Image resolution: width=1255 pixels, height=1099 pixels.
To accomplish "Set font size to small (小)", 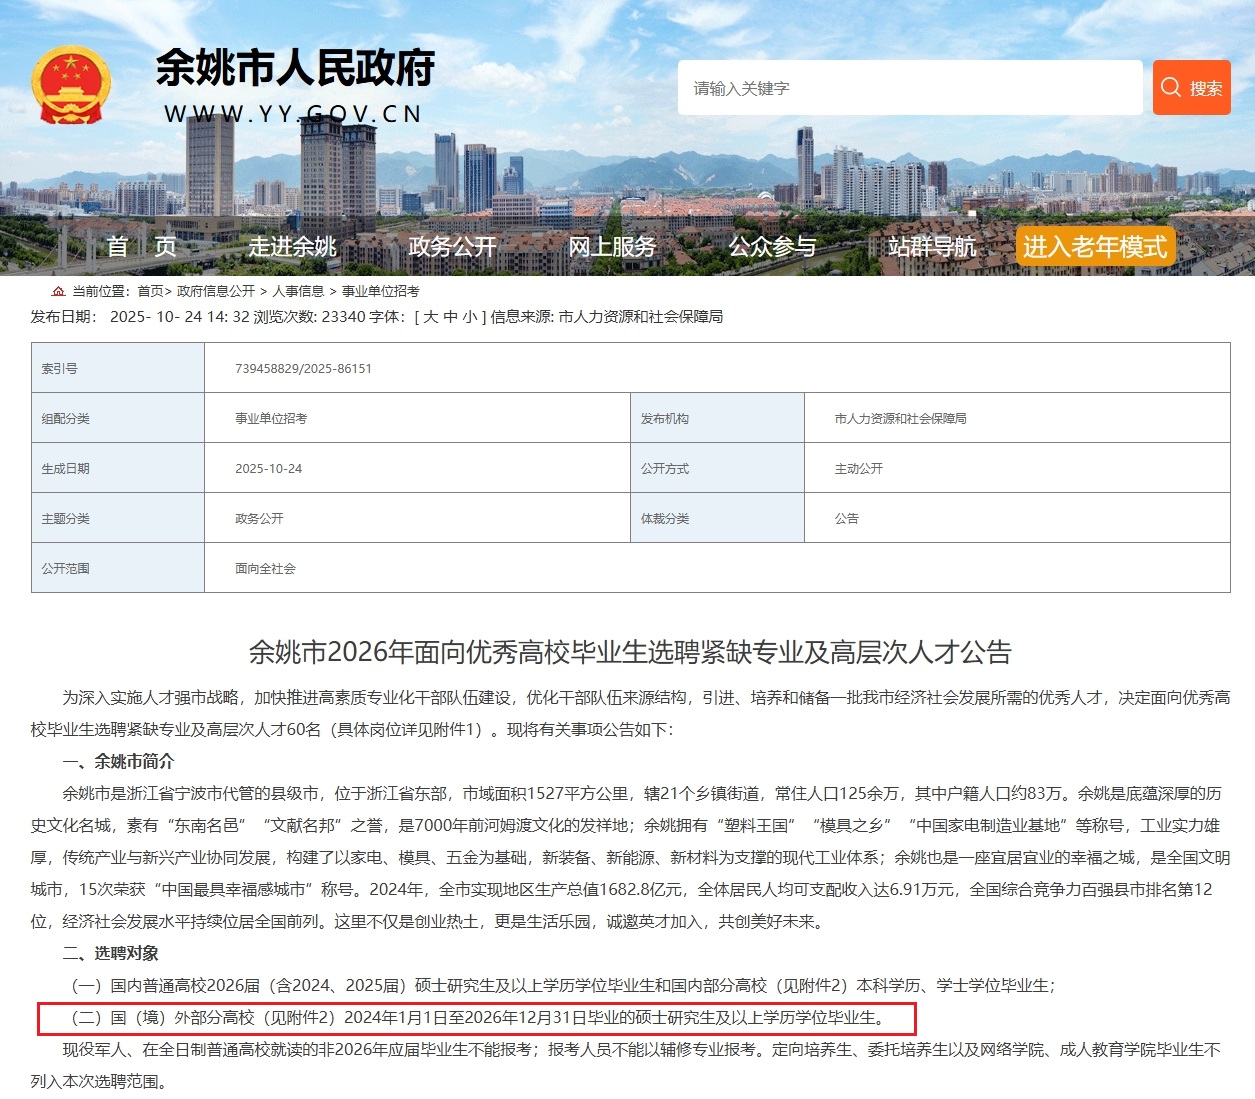I will pos(470,317).
